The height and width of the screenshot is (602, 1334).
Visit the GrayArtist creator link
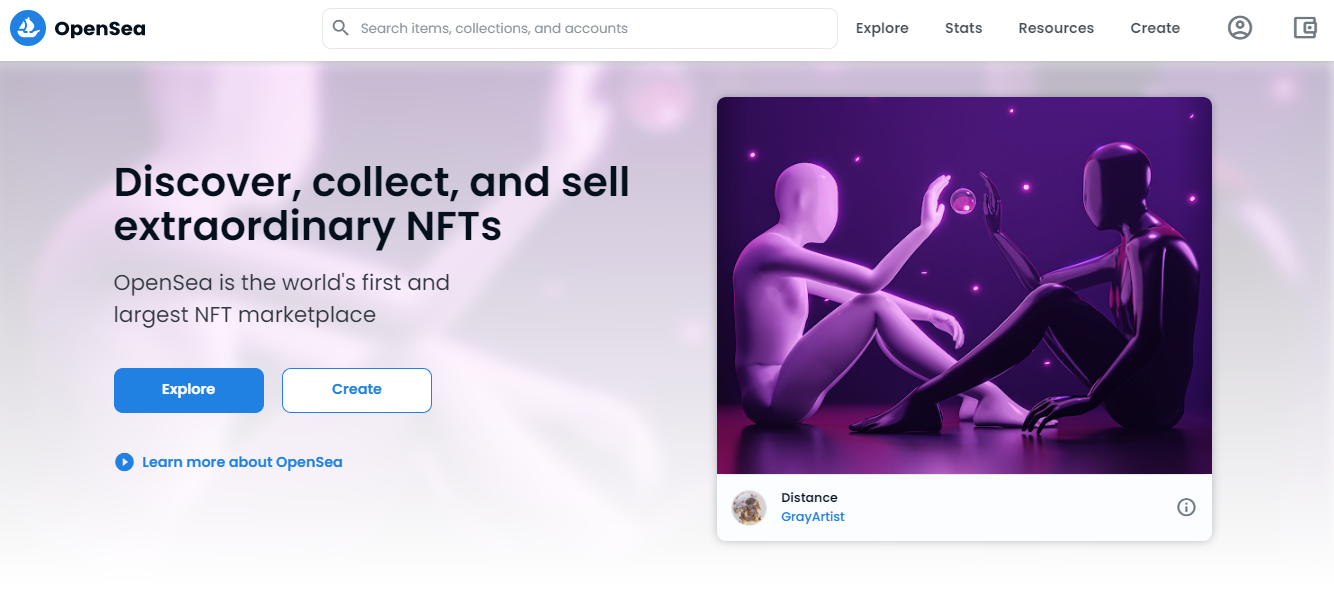812,517
